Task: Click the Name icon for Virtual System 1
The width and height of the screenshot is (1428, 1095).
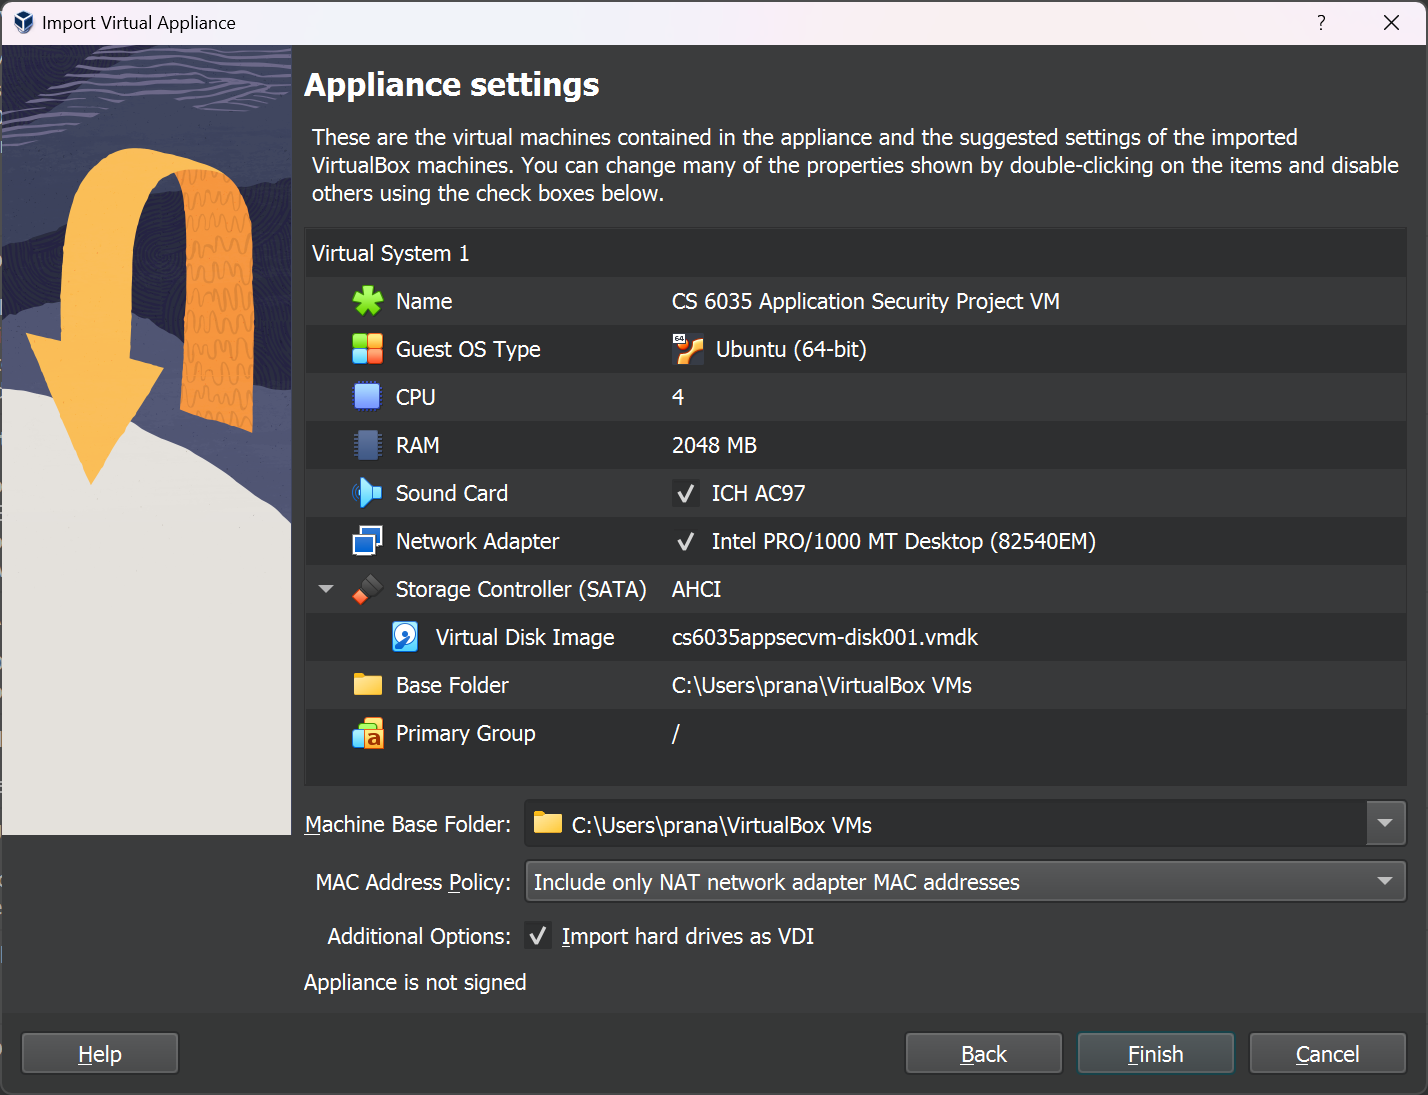Action: click(368, 301)
